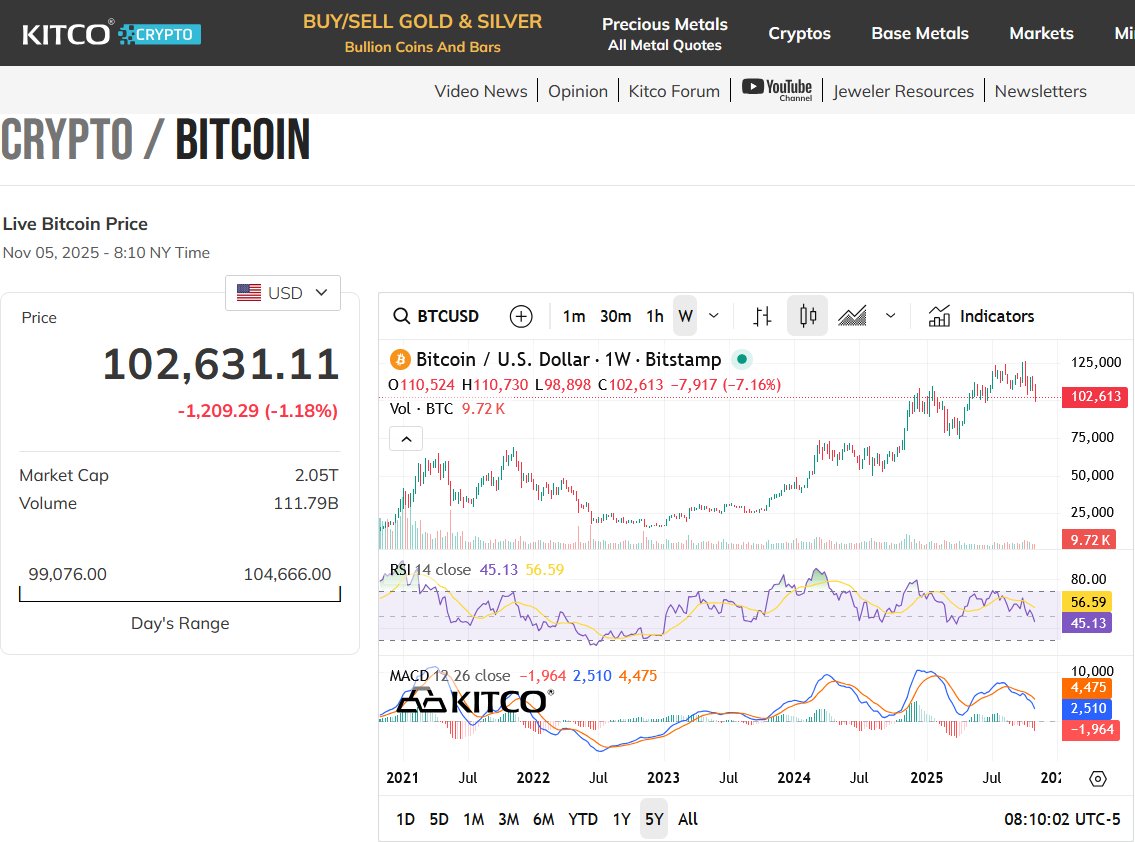This screenshot has width=1135, height=842.
Task: Set chart range to 5D
Action: [x=439, y=819]
